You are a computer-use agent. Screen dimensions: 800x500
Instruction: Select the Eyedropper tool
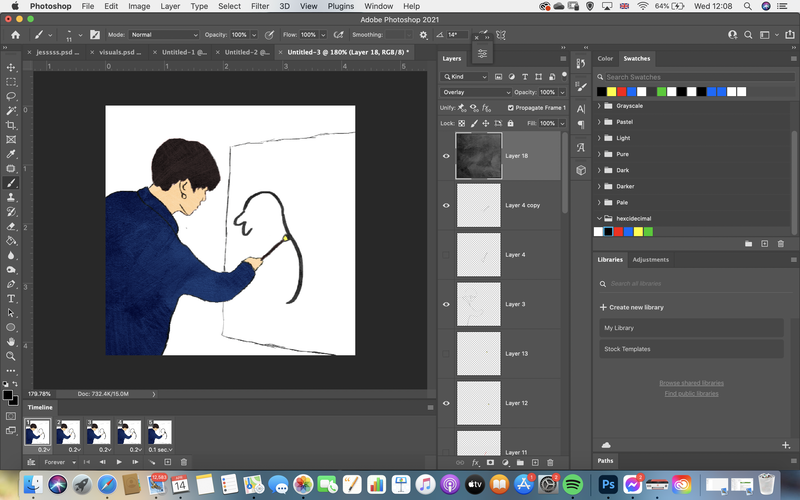click(11, 154)
